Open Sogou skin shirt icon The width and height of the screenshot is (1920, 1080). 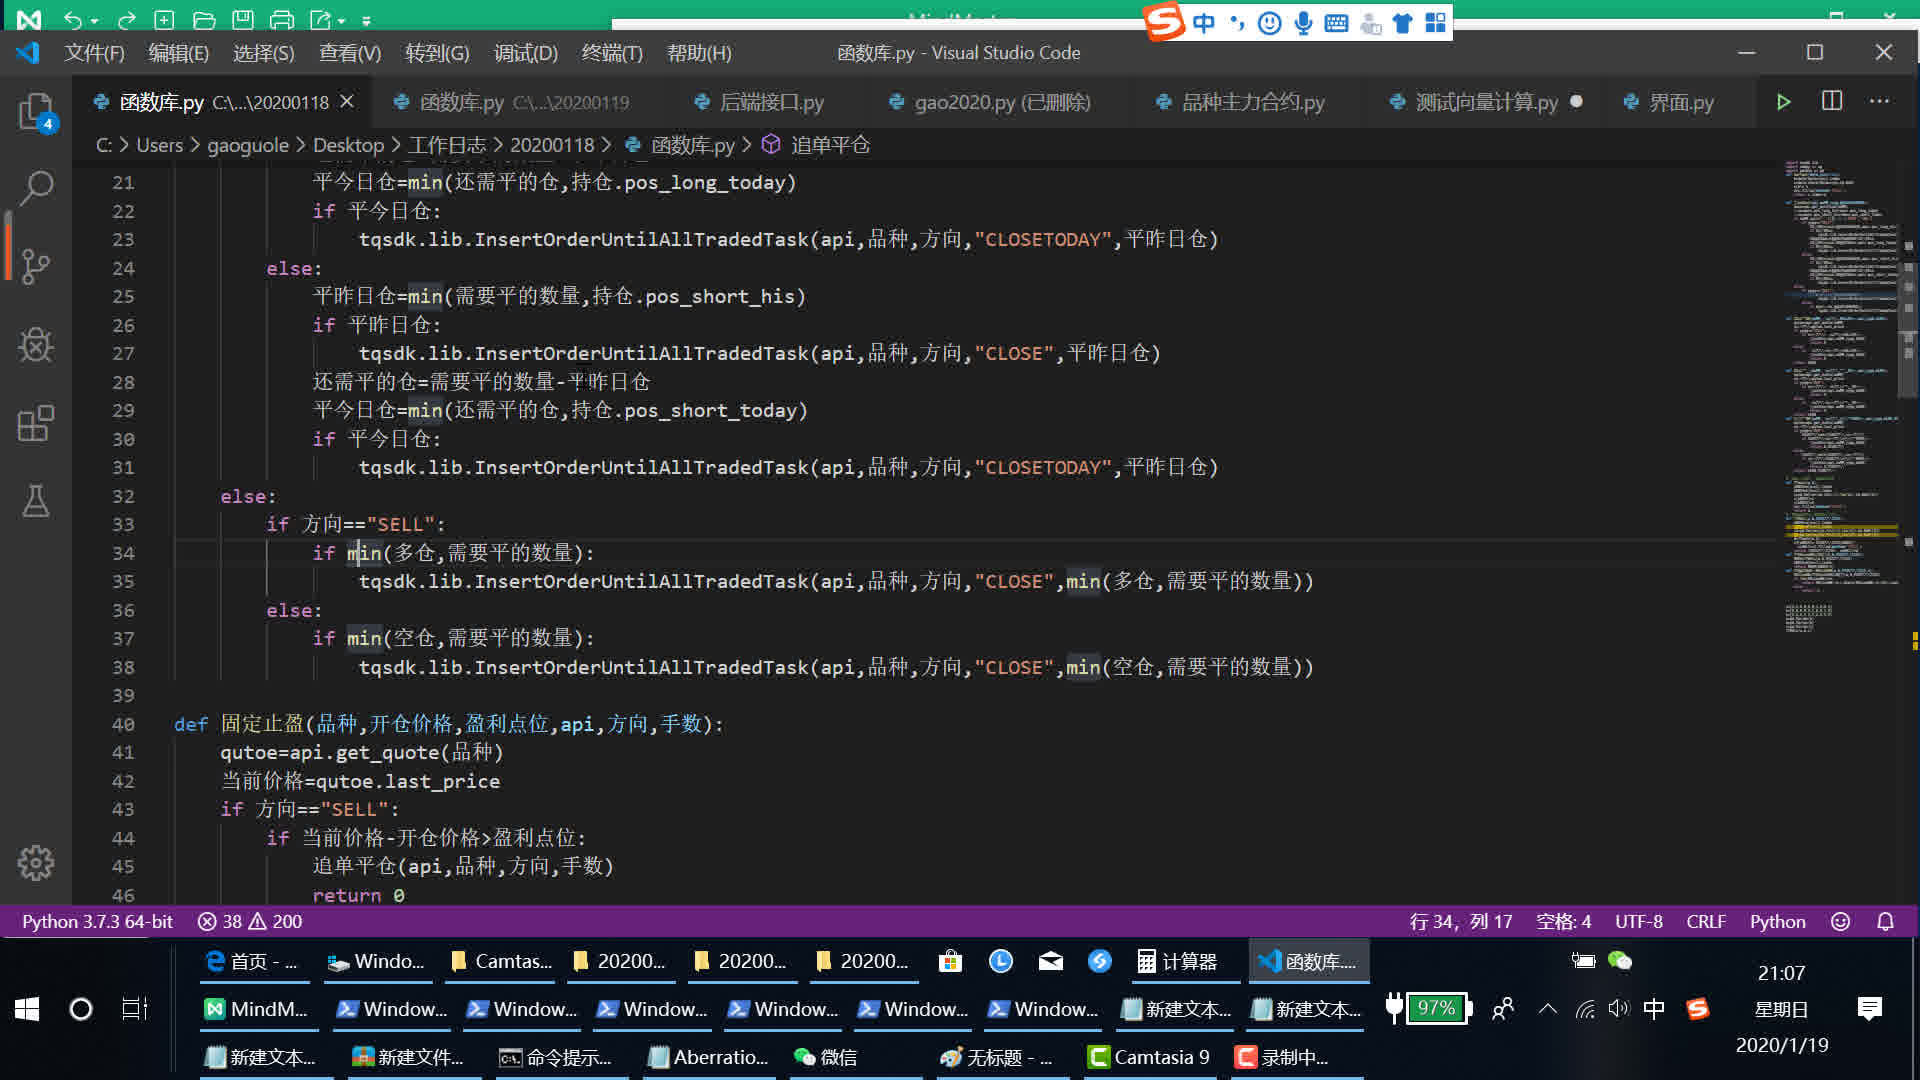tap(1402, 23)
